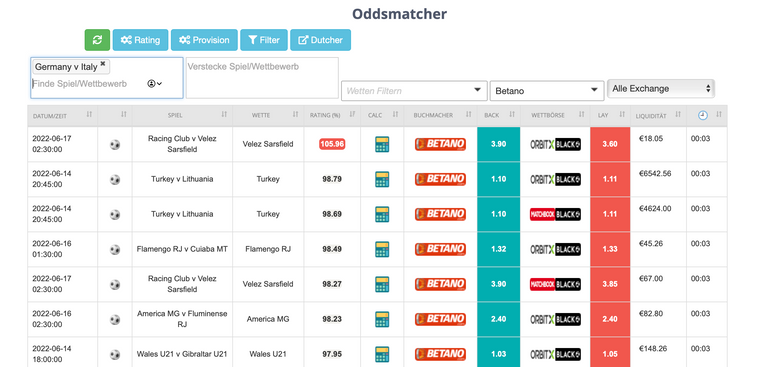Open the Provision settings button
Image resolution: width=760 pixels, height=367 pixels.
point(204,40)
